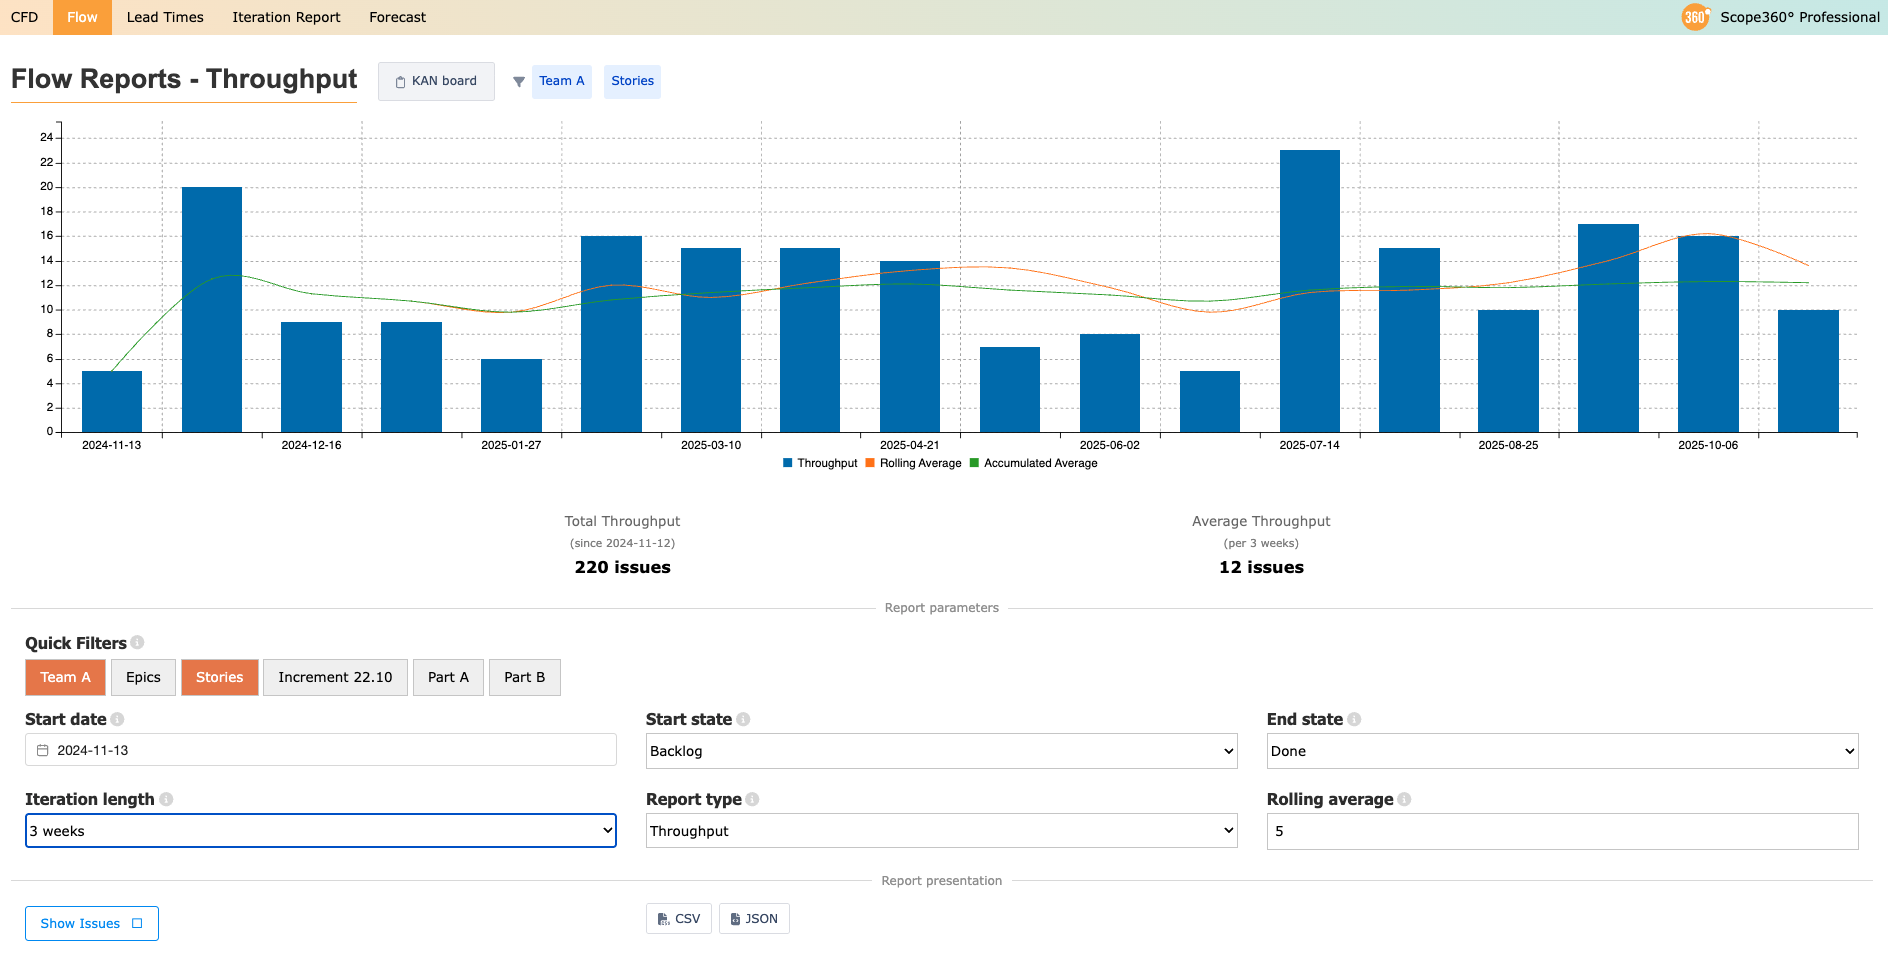Screen dimensions: 1890x963
Task: Click info icon beside Start date label
Action: click(x=117, y=719)
